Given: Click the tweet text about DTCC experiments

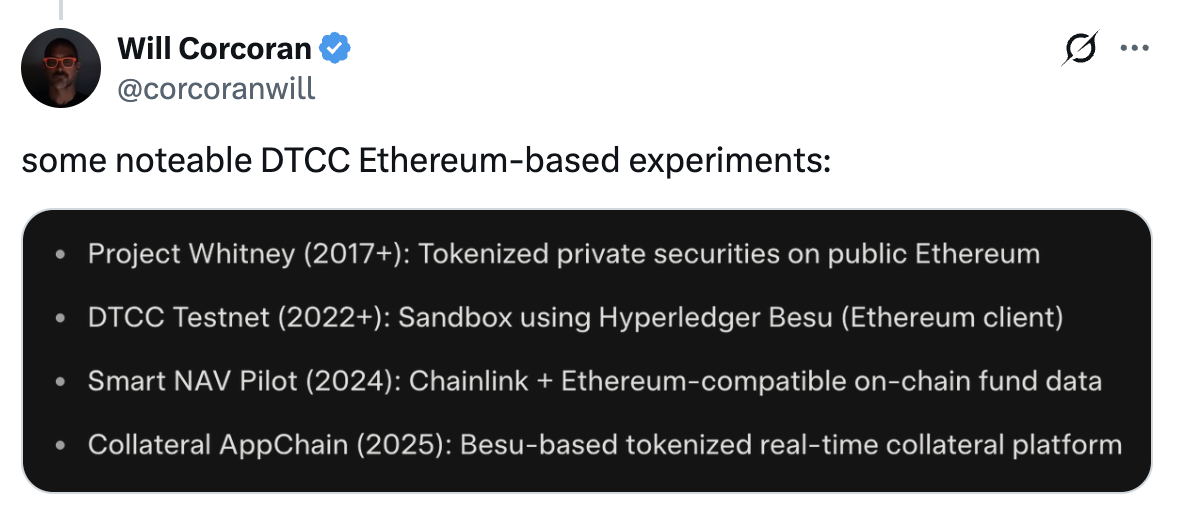Looking at the screenshot, I should (x=425, y=160).
